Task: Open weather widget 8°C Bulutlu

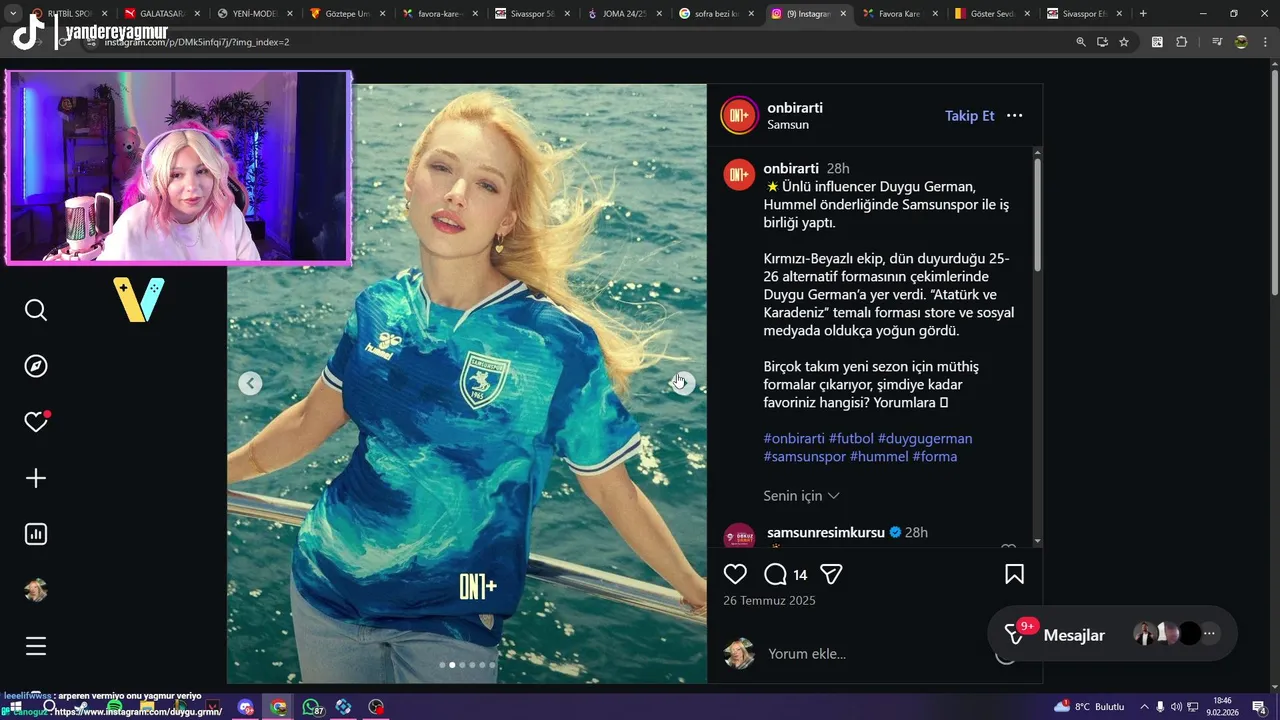Action: point(1088,707)
